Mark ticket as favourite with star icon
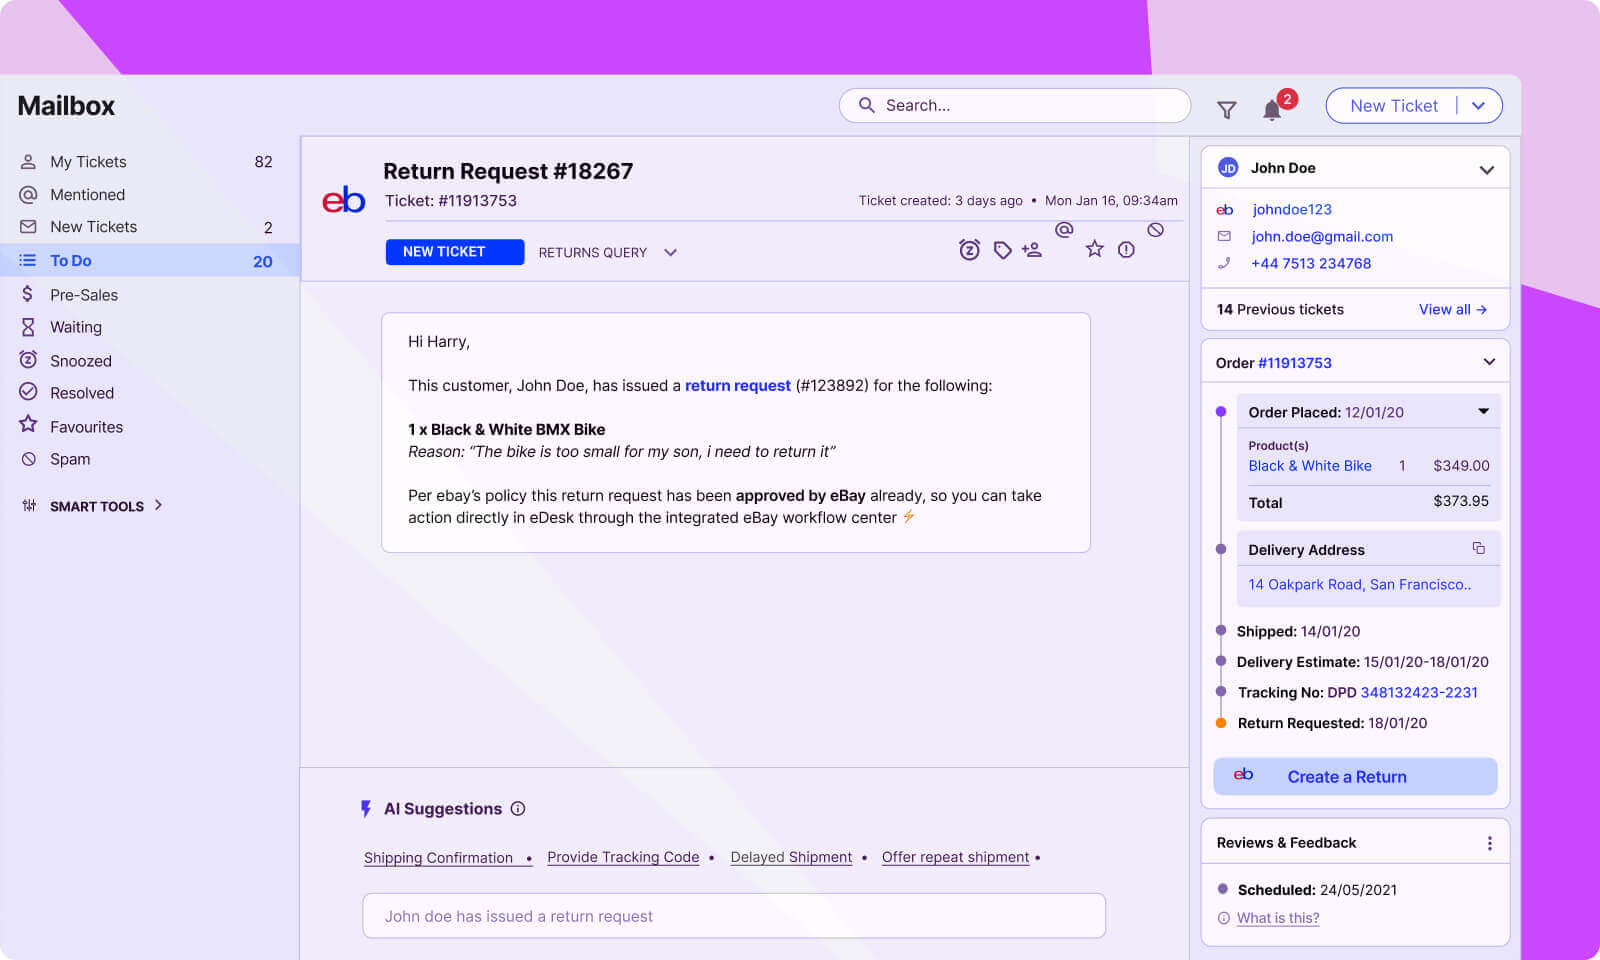Image resolution: width=1600 pixels, height=960 pixels. (x=1095, y=249)
